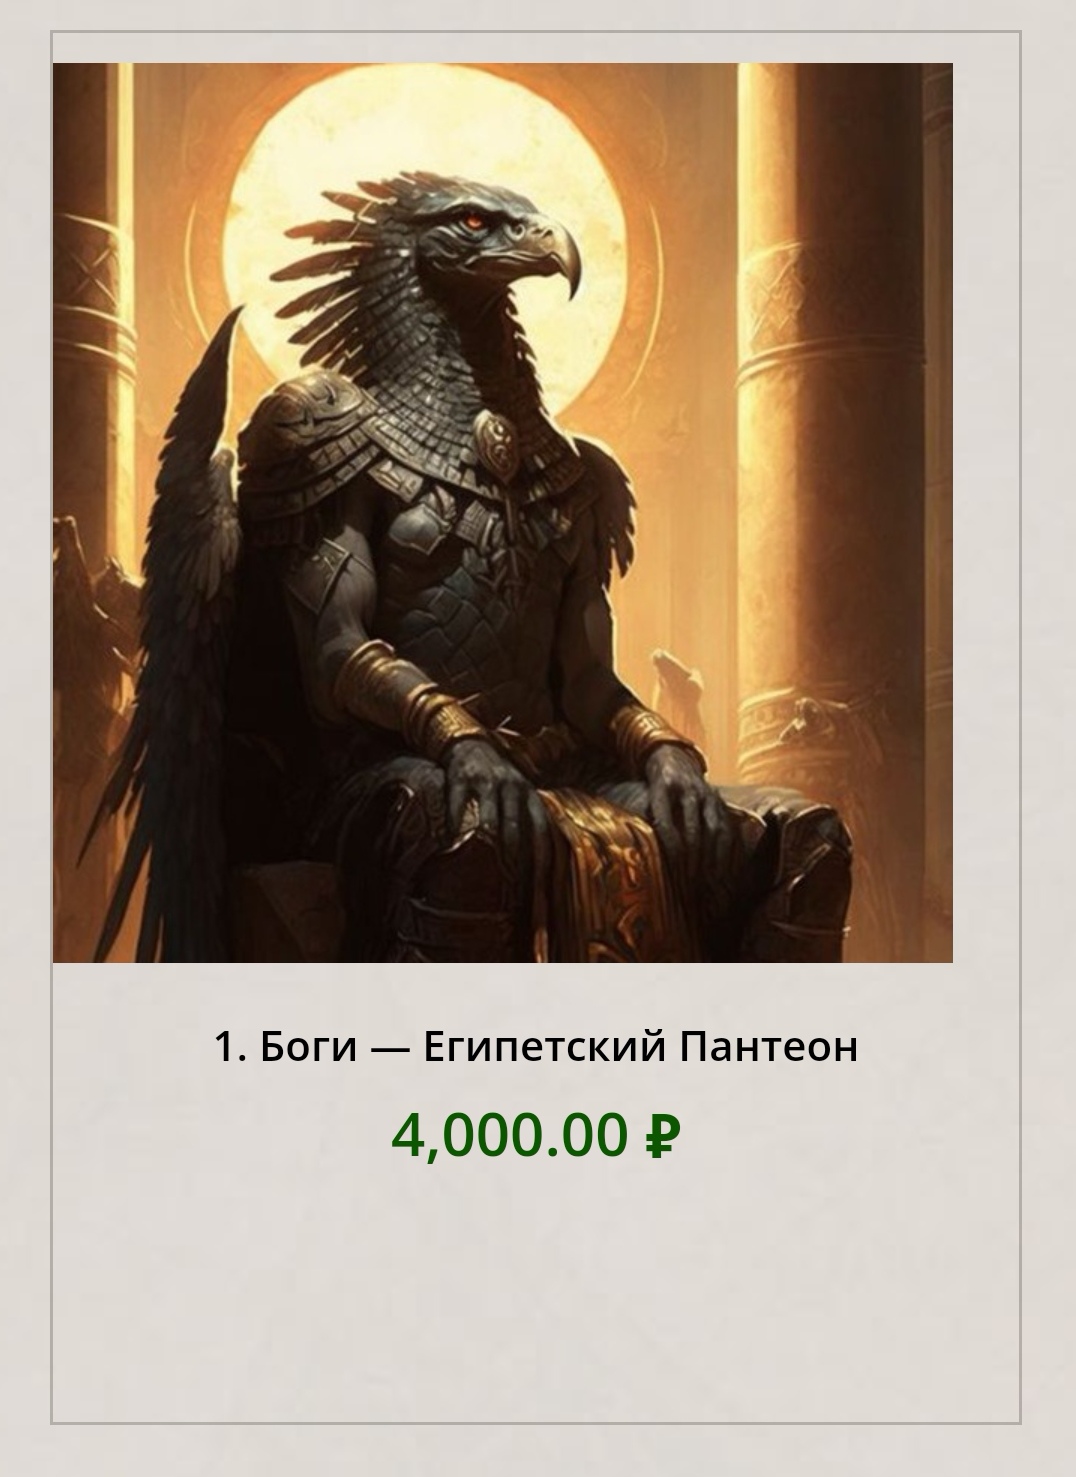Open the Egyptian falcon god product image
Screen dimensions: 1076x1477
point(502,512)
